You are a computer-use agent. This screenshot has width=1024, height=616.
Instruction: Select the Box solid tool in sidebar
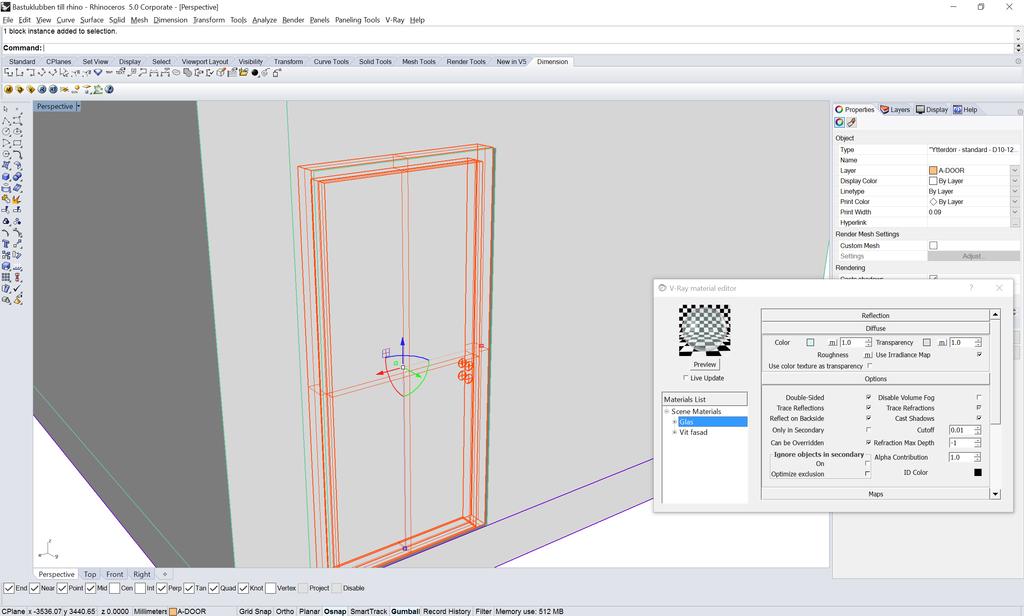click(6, 176)
